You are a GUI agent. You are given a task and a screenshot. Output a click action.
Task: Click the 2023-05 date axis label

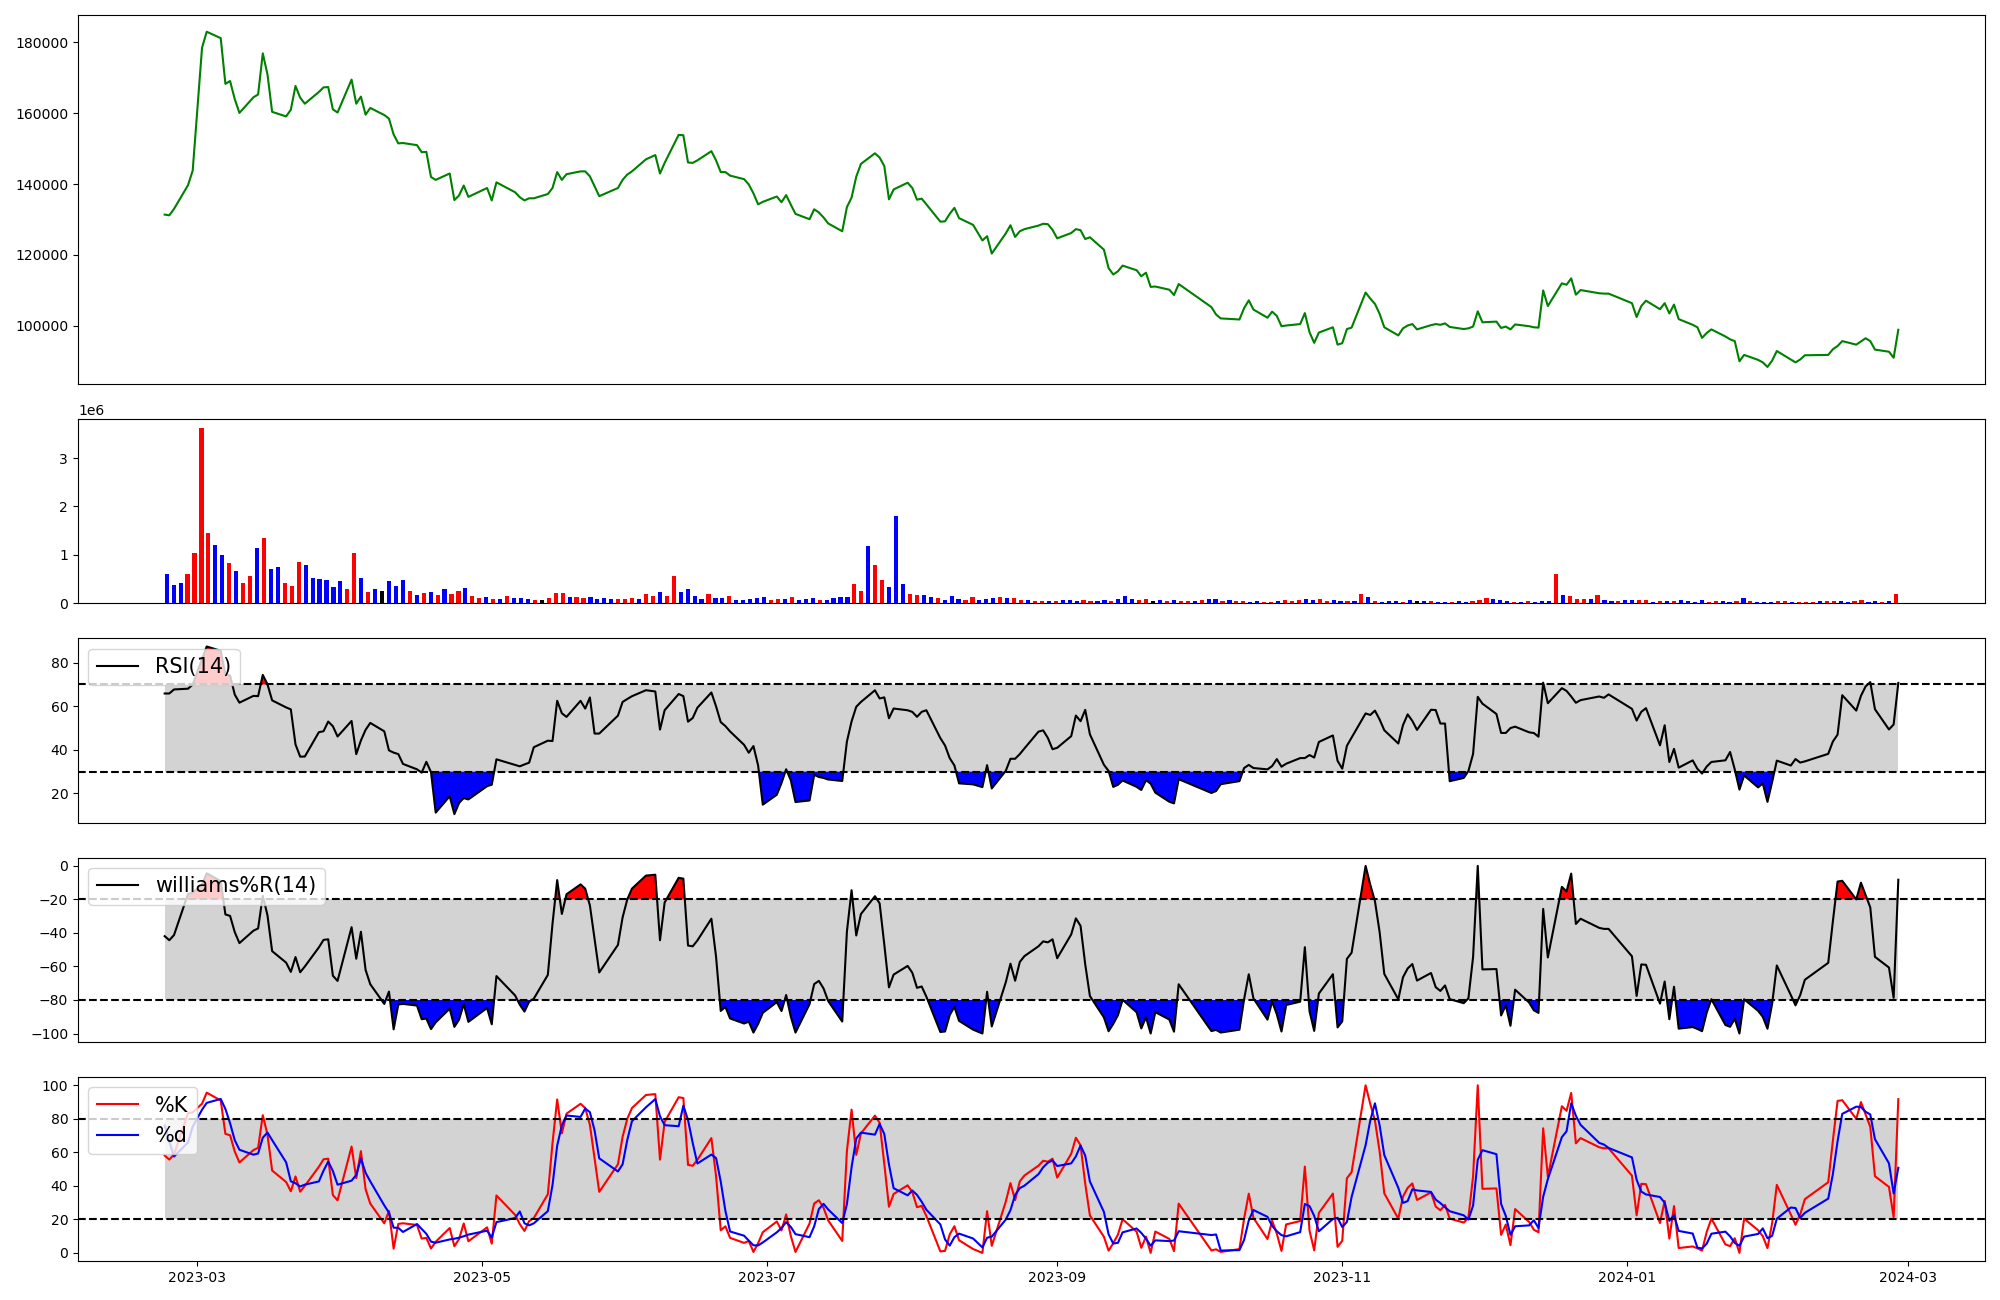tap(483, 1276)
